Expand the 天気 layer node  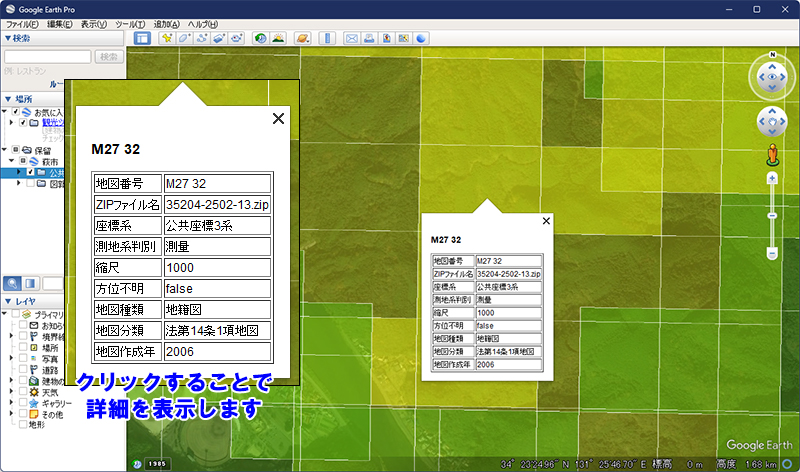[x=12, y=392]
